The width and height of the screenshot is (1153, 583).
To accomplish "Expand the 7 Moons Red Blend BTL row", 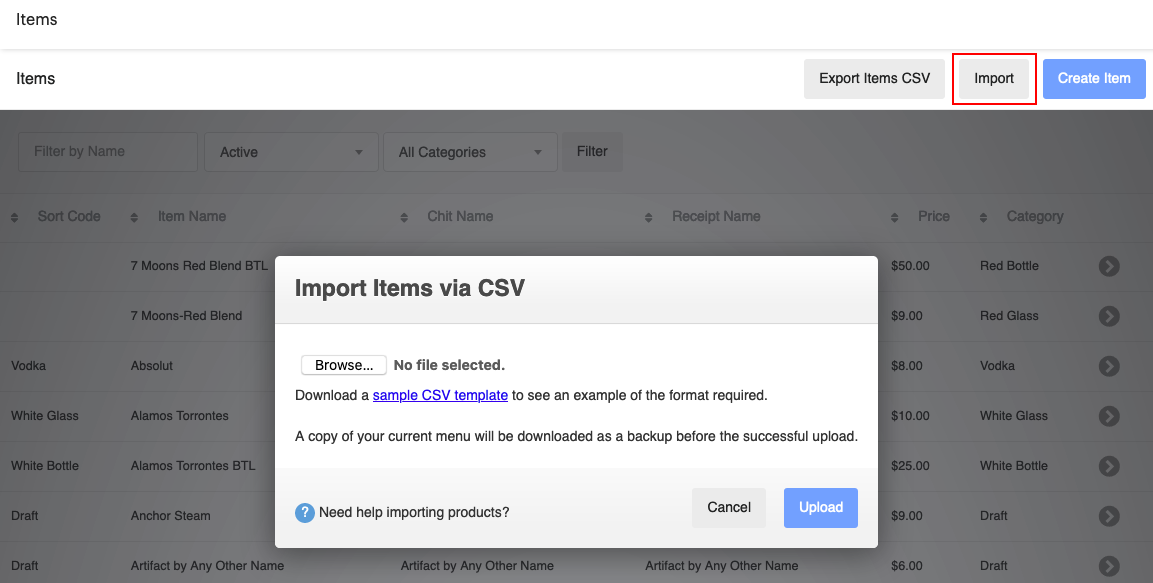I will click(1109, 266).
